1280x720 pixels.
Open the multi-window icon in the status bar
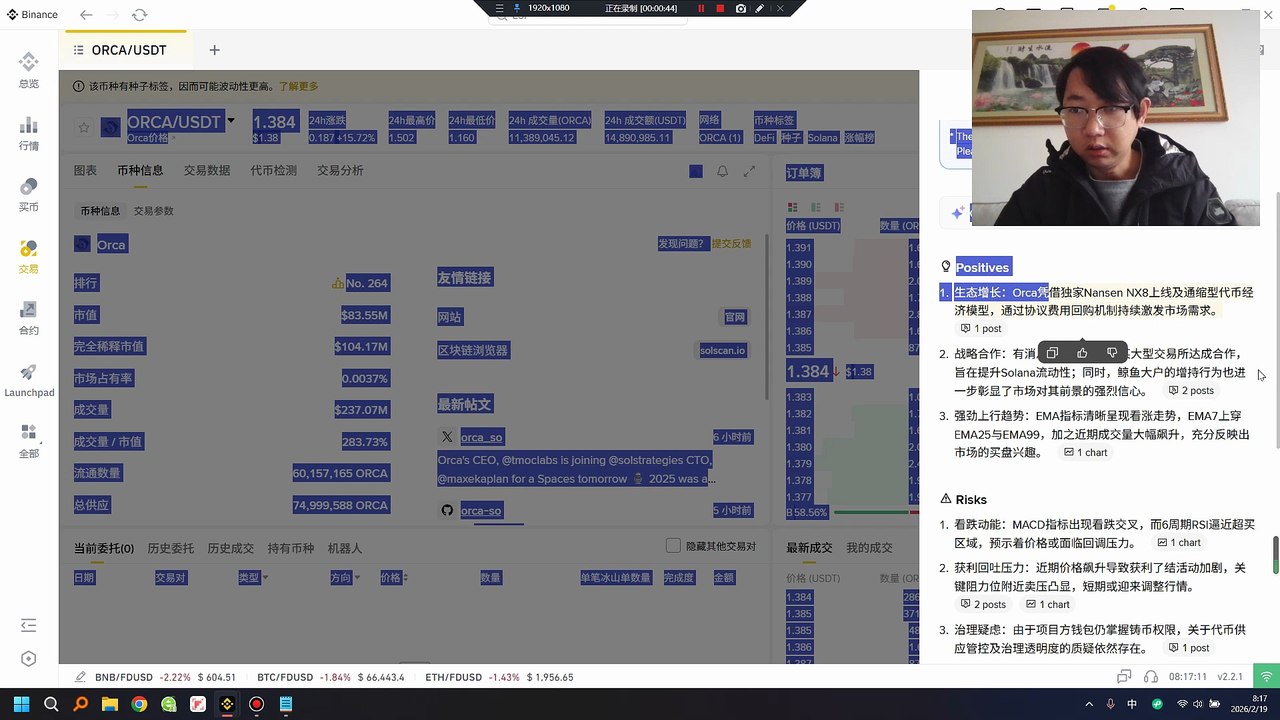point(1124,677)
